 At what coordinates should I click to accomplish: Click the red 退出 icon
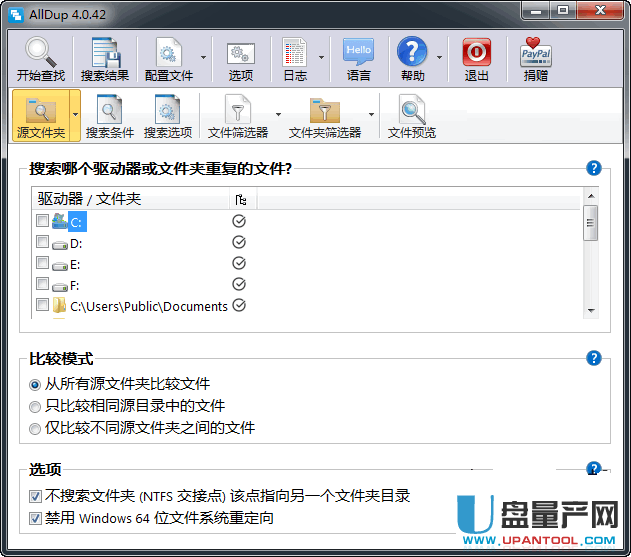(x=476, y=53)
